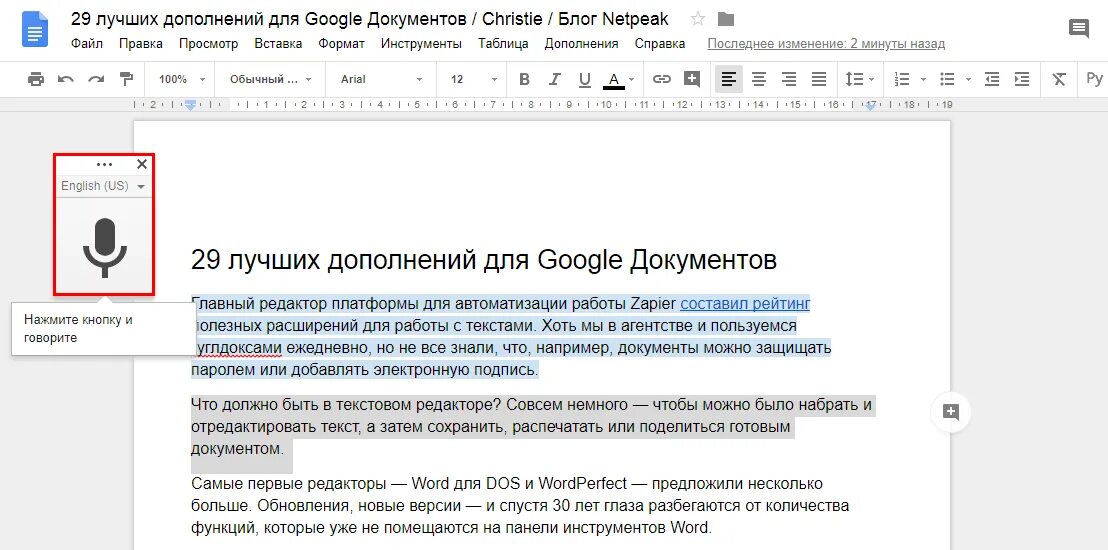The height and width of the screenshot is (550, 1108).
Task: Align text right
Action: tap(789, 79)
